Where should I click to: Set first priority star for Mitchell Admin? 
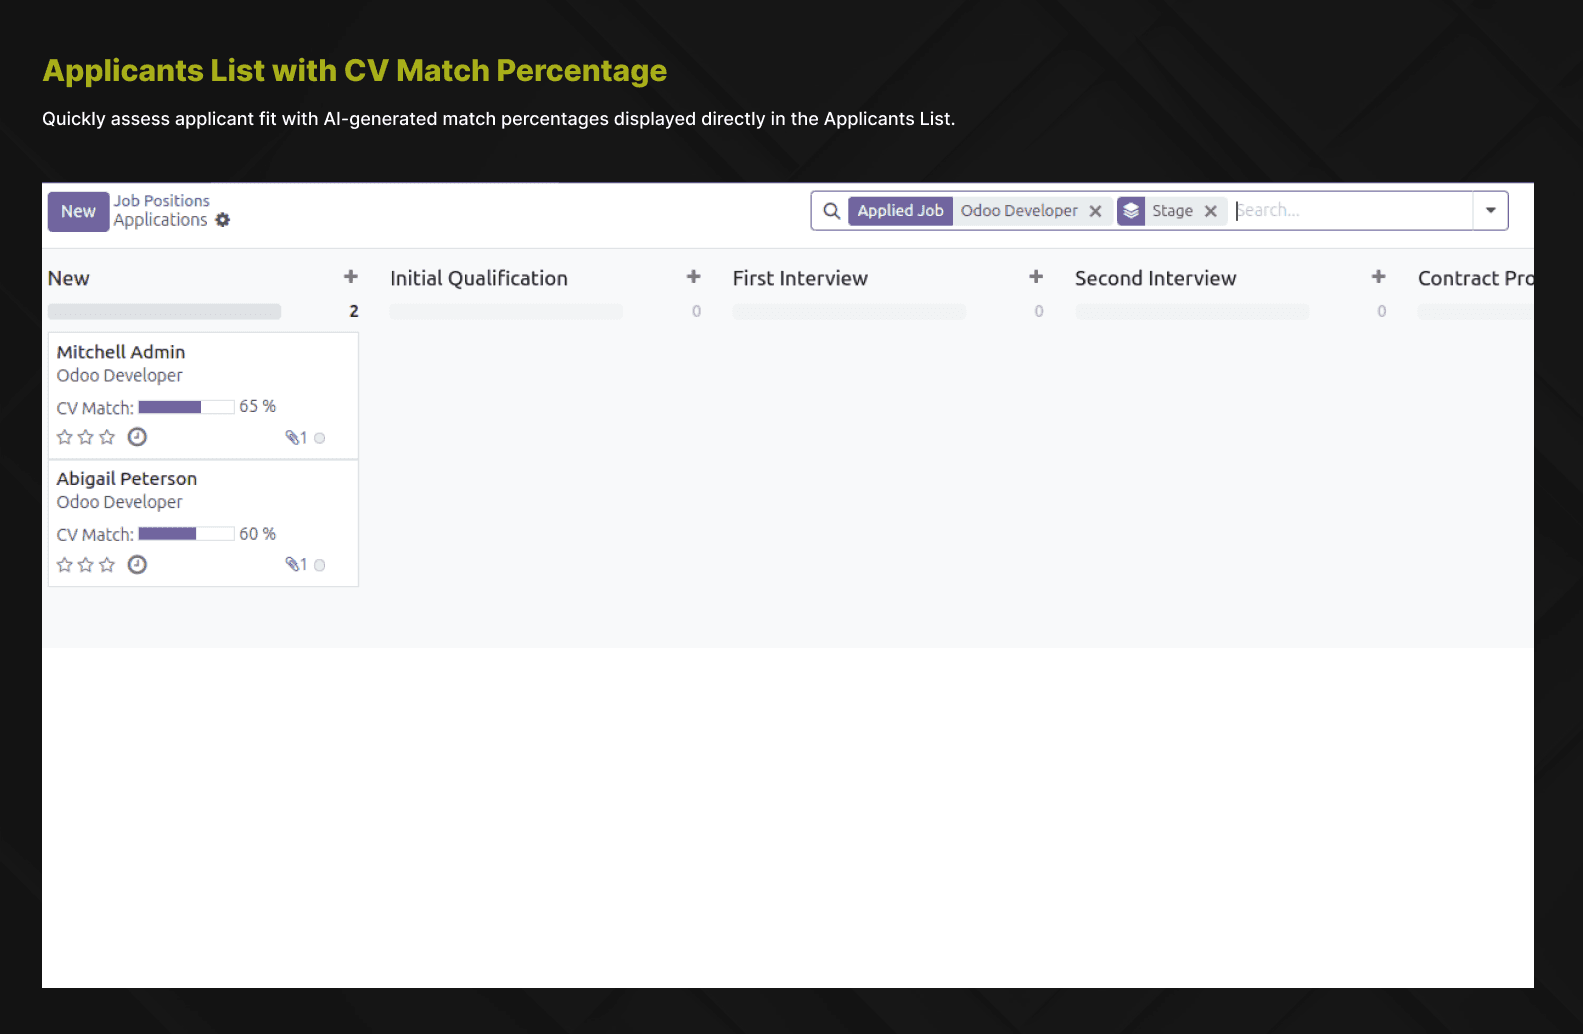tap(65, 437)
